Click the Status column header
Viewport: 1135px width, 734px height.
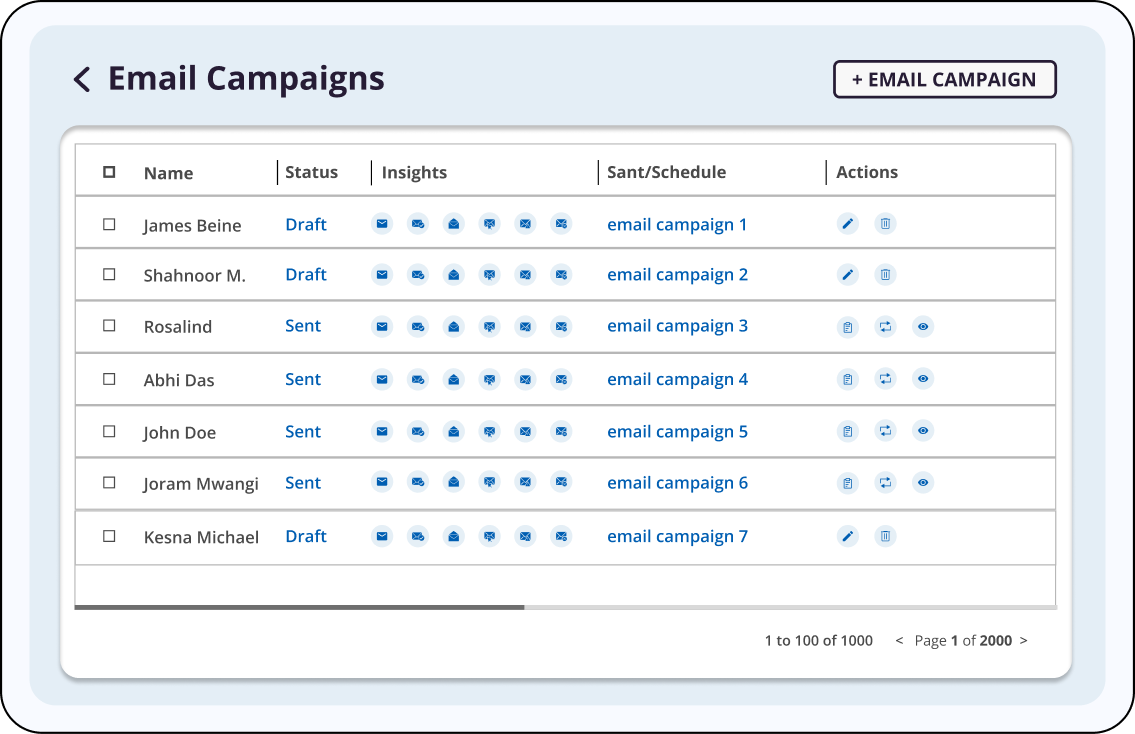click(x=311, y=172)
